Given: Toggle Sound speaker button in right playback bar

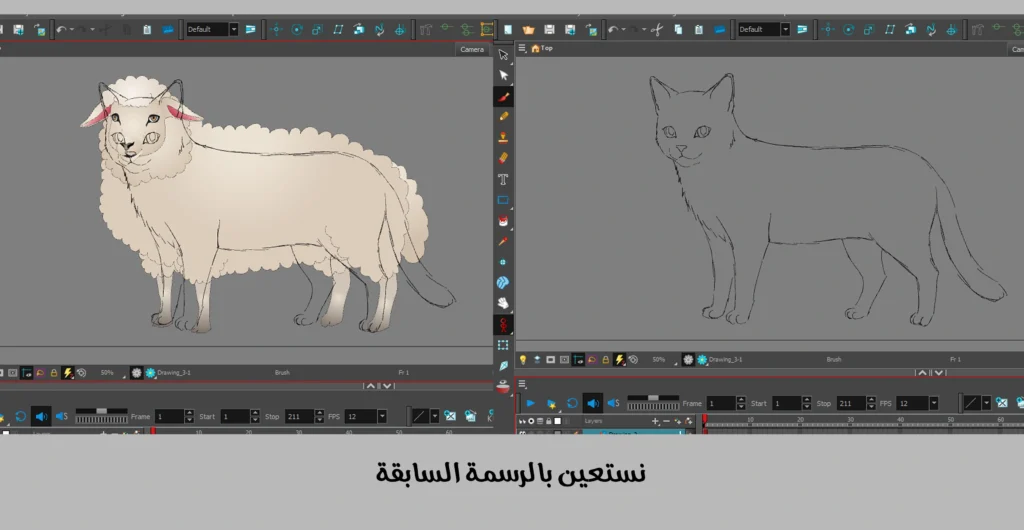Looking at the screenshot, I should point(592,403).
